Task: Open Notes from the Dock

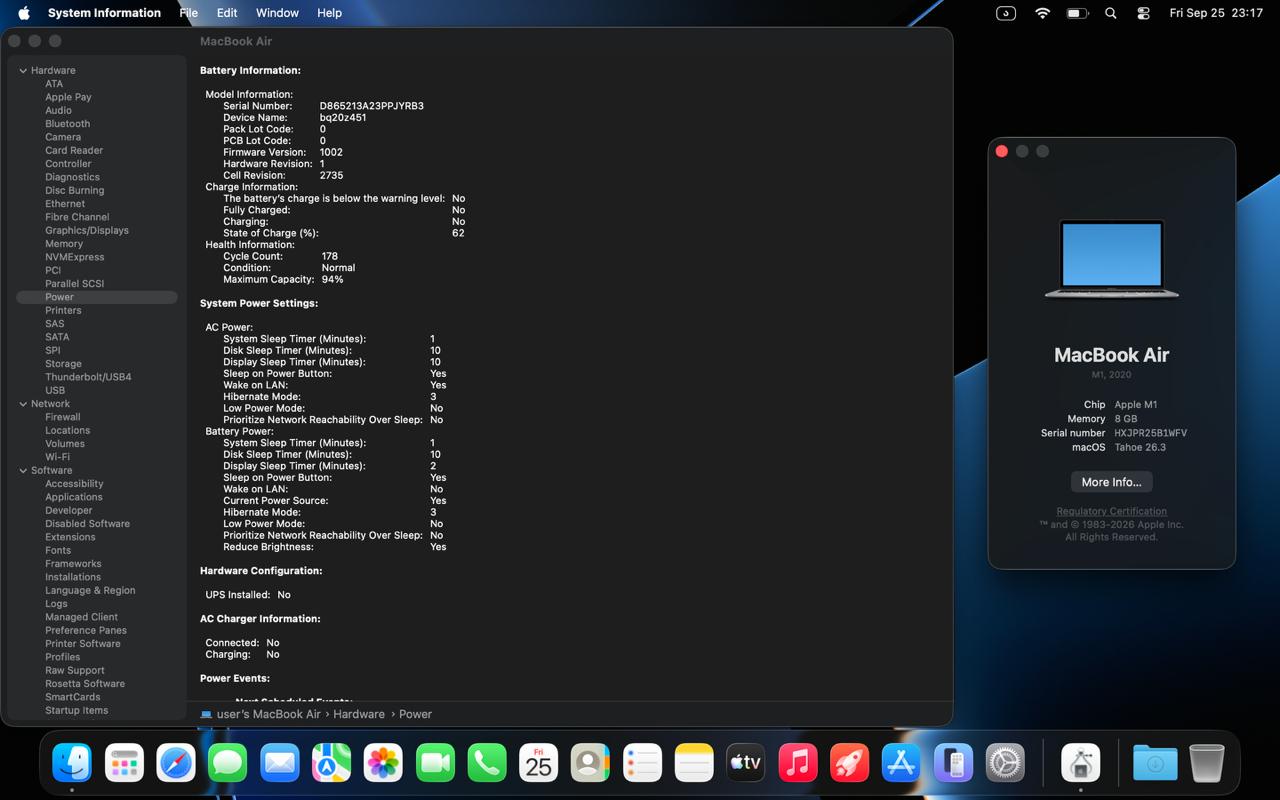Action: (x=694, y=763)
